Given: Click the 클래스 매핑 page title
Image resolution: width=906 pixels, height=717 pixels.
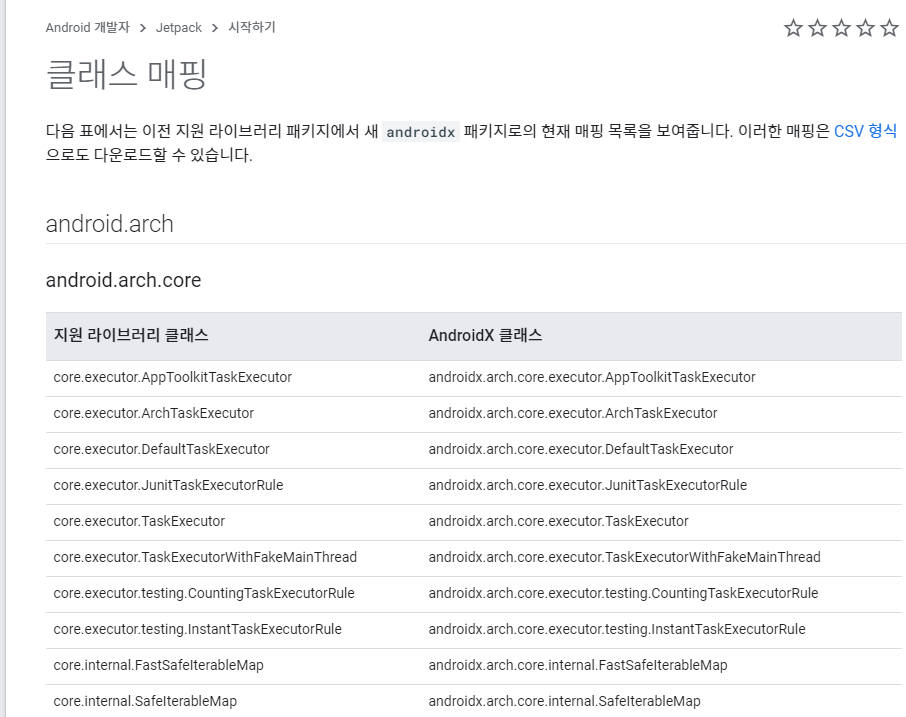Looking at the screenshot, I should click(127, 75).
